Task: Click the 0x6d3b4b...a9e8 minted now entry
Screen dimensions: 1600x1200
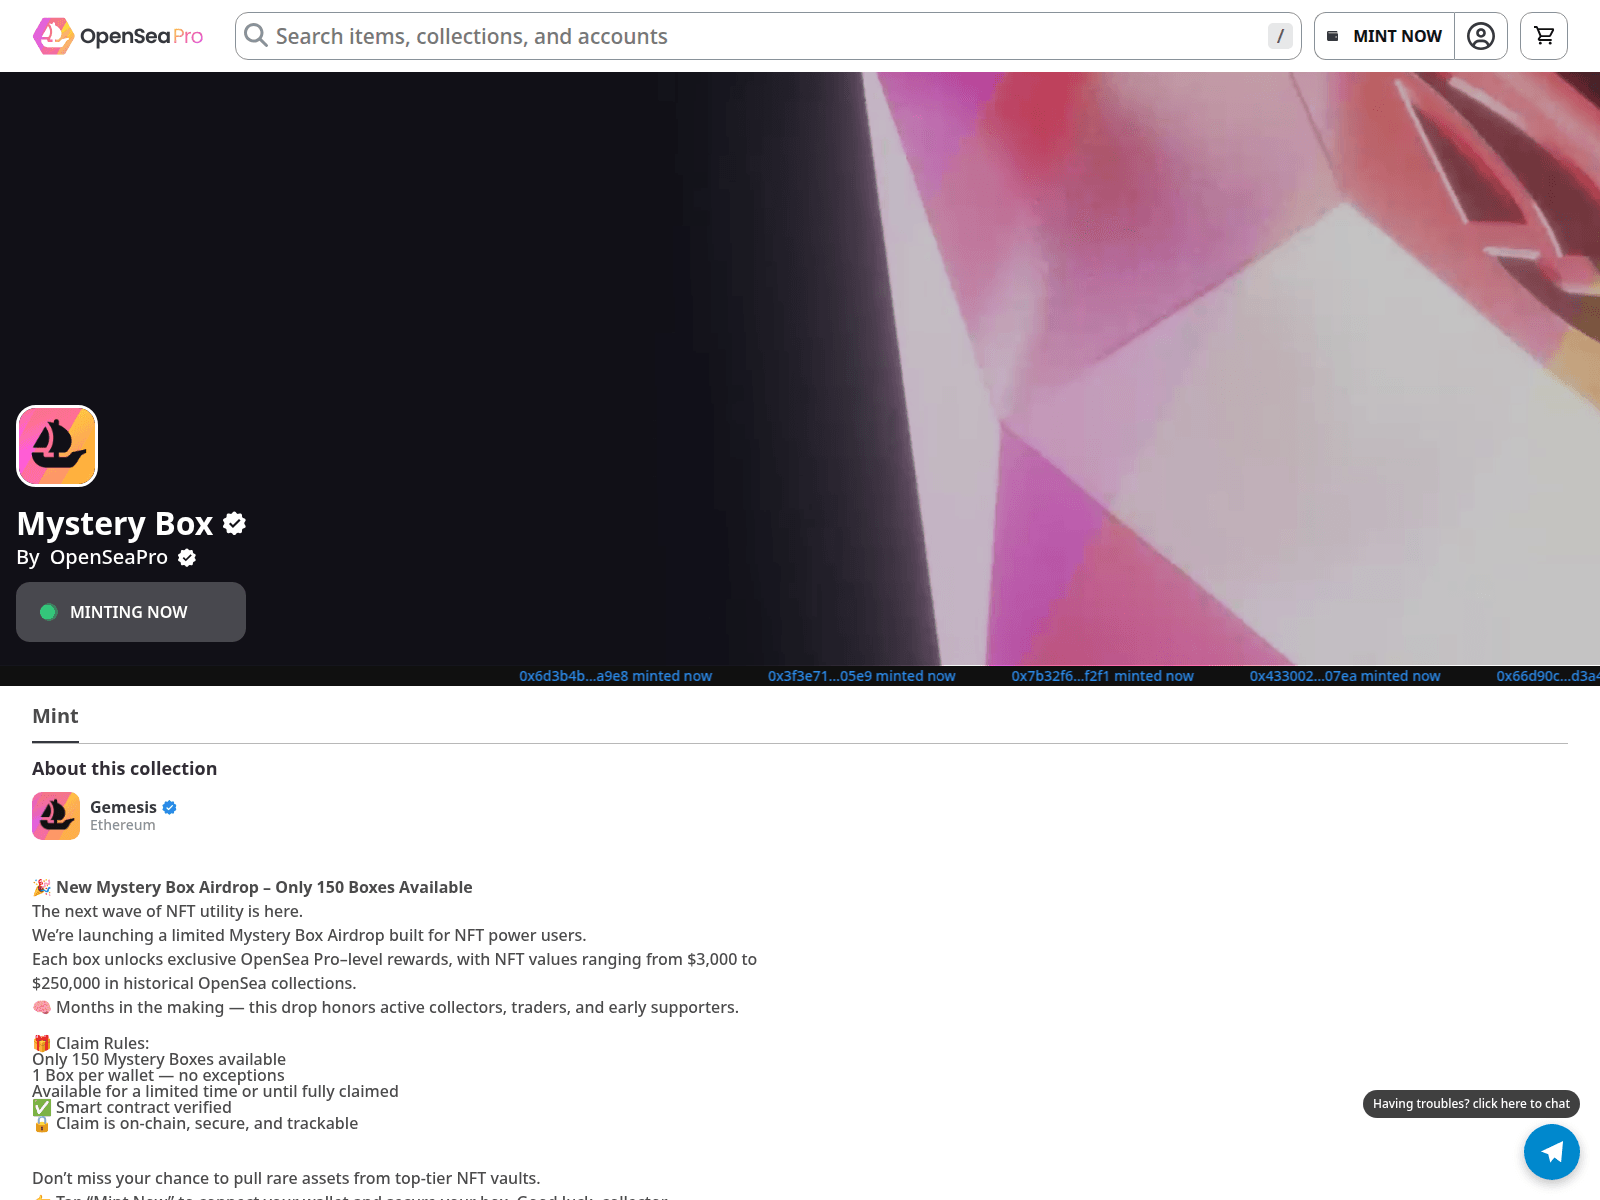Action: (x=615, y=676)
